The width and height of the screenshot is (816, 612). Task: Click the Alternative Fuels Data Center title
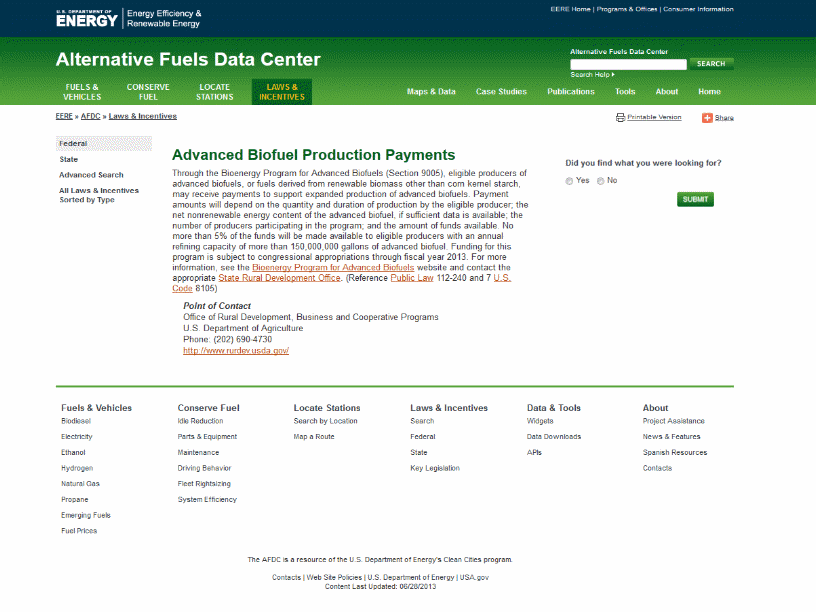click(188, 59)
